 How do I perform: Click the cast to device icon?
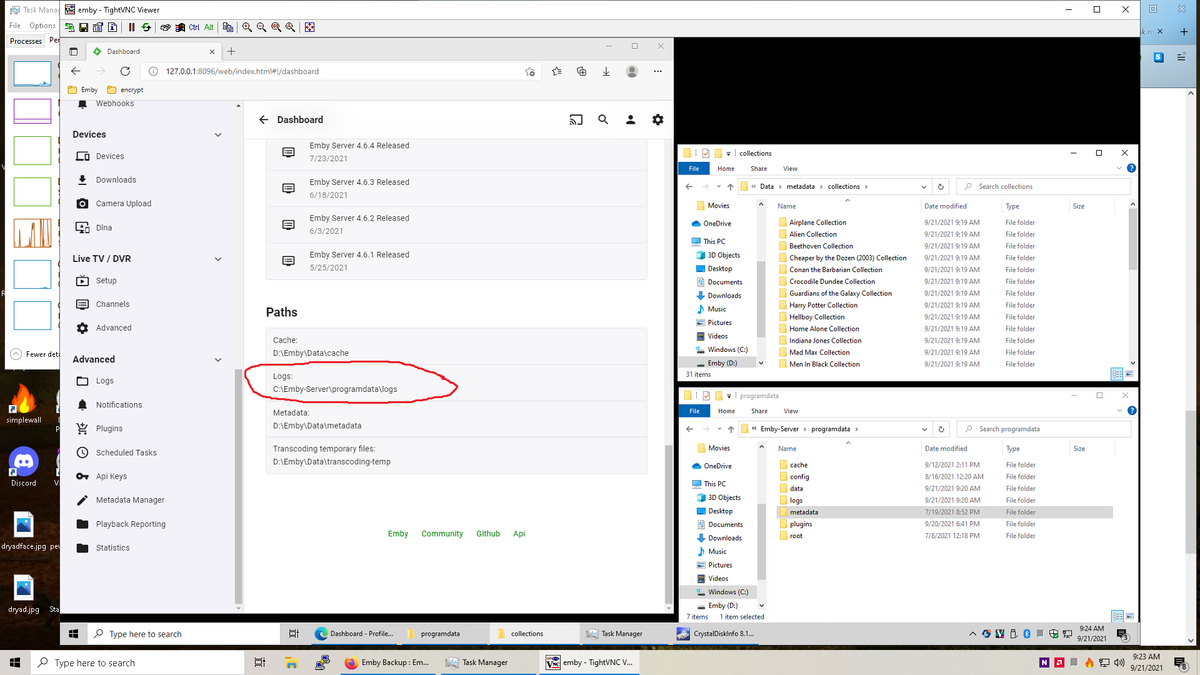pyautogui.click(x=576, y=120)
